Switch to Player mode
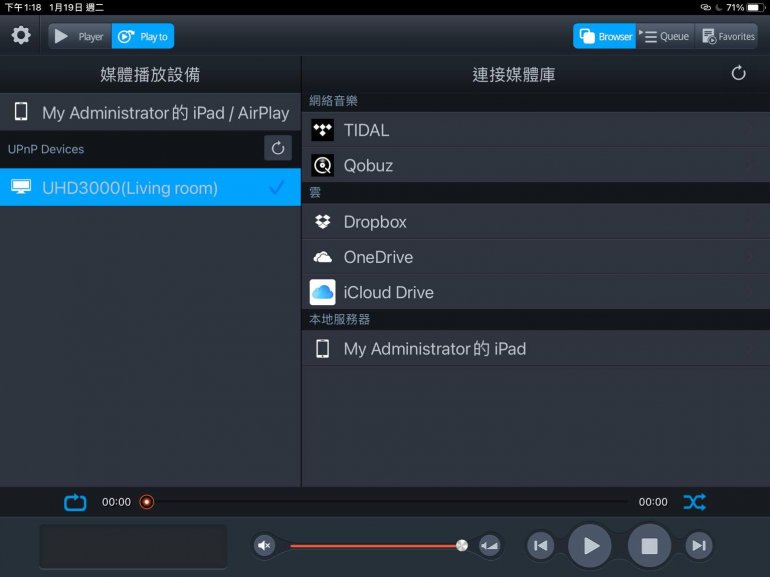Screen dimensions: 770x577 pyautogui.click(x=80, y=36)
